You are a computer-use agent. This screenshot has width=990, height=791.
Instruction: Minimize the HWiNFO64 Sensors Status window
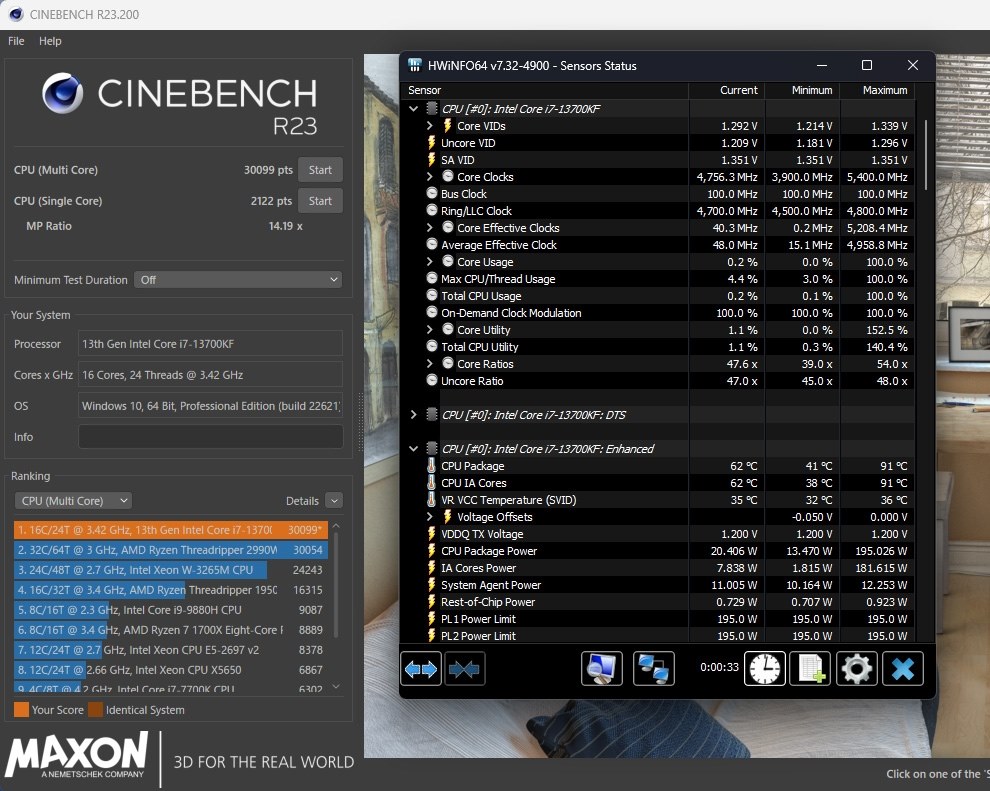click(822, 65)
